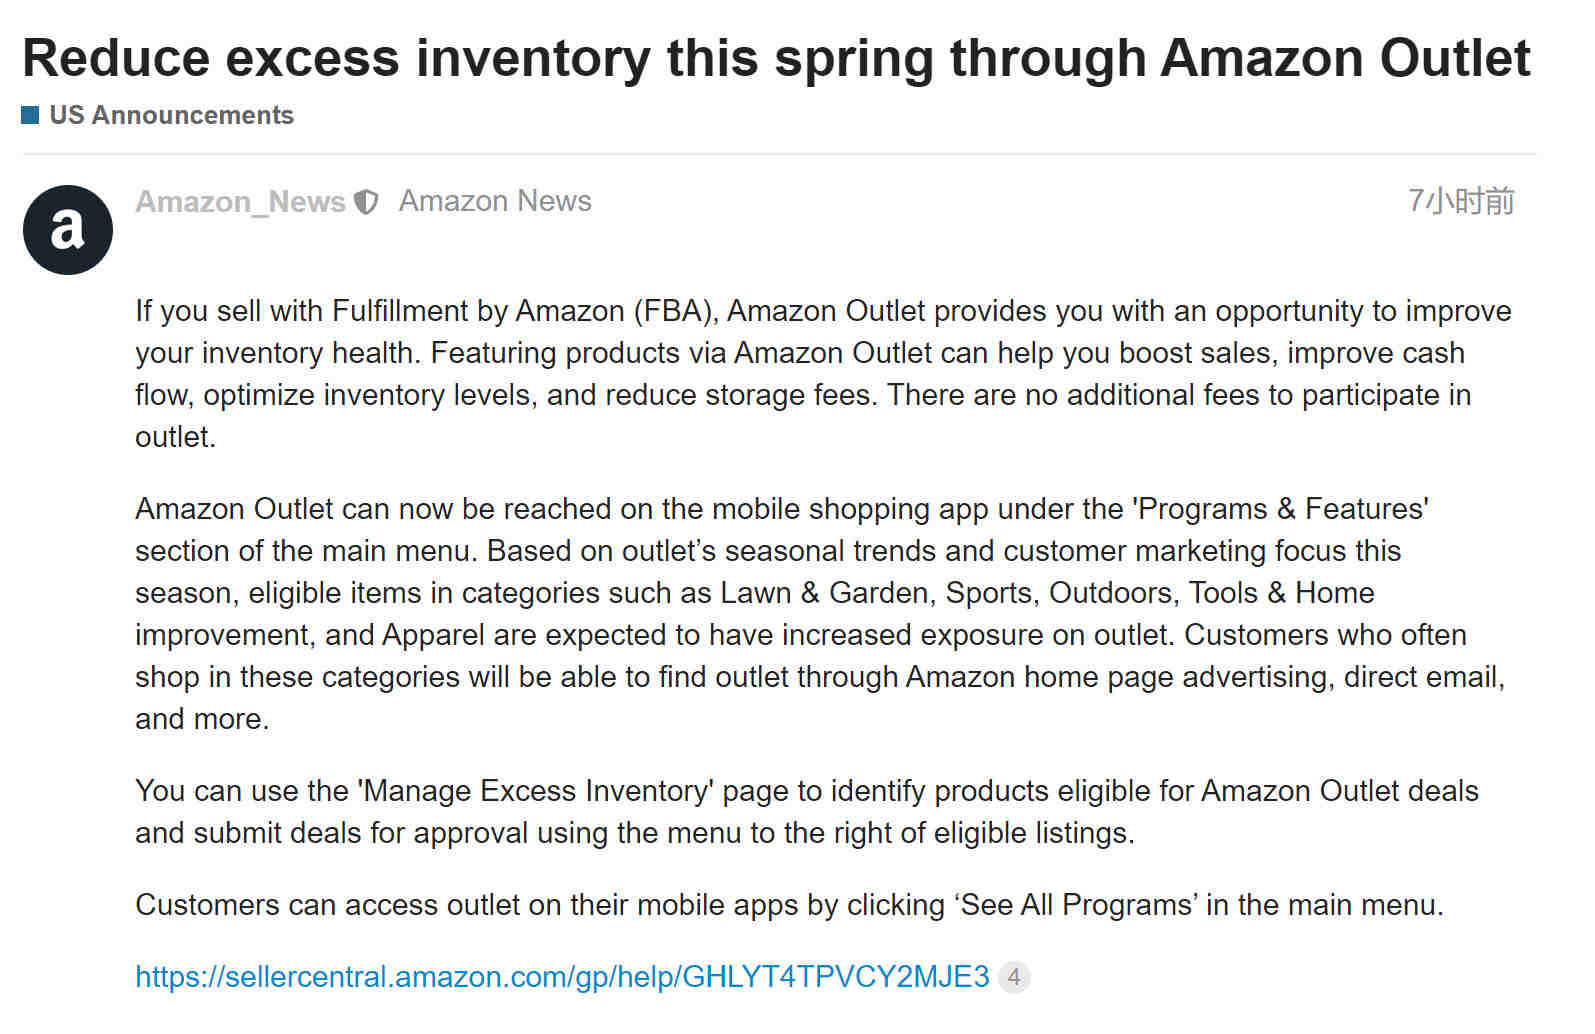The height and width of the screenshot is (1034, 1595).
Task: Click the quoted text 'See All Programs'
Action: pos(1075,905)
